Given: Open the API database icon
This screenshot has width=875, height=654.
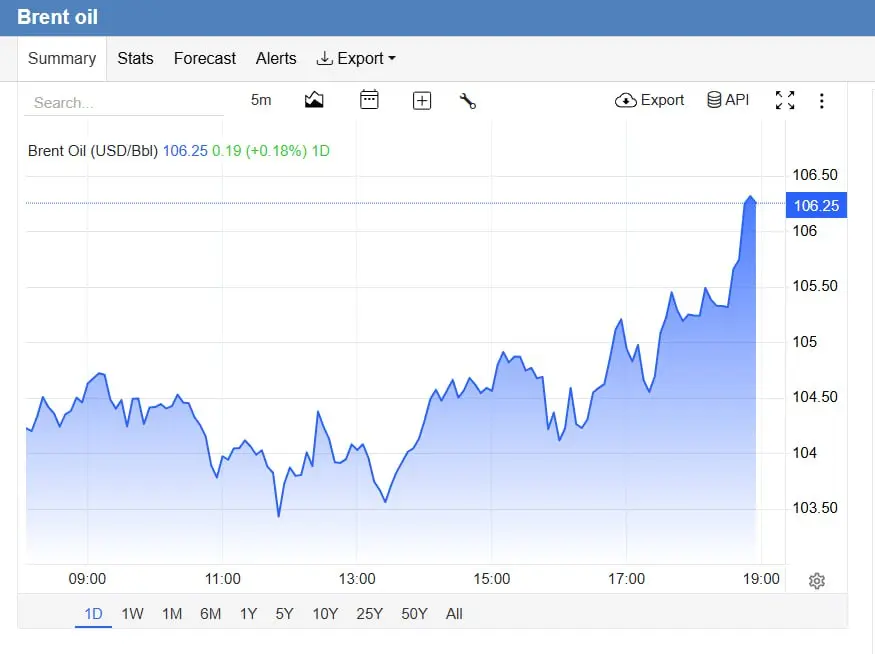Looking at the screenshot, I should (x=728, y=100).
